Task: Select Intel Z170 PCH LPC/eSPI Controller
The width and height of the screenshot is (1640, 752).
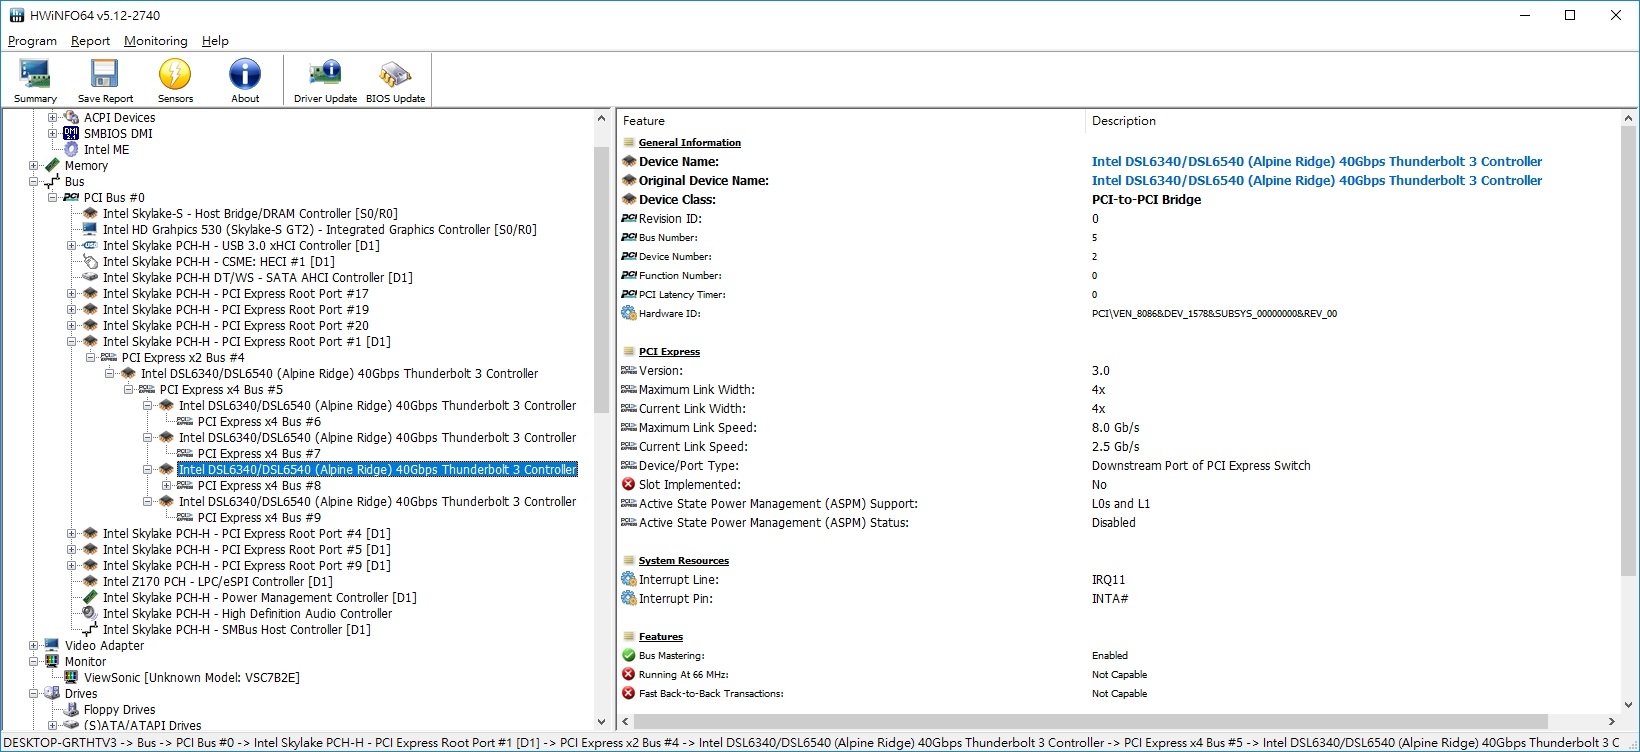Action: point(217,582)
